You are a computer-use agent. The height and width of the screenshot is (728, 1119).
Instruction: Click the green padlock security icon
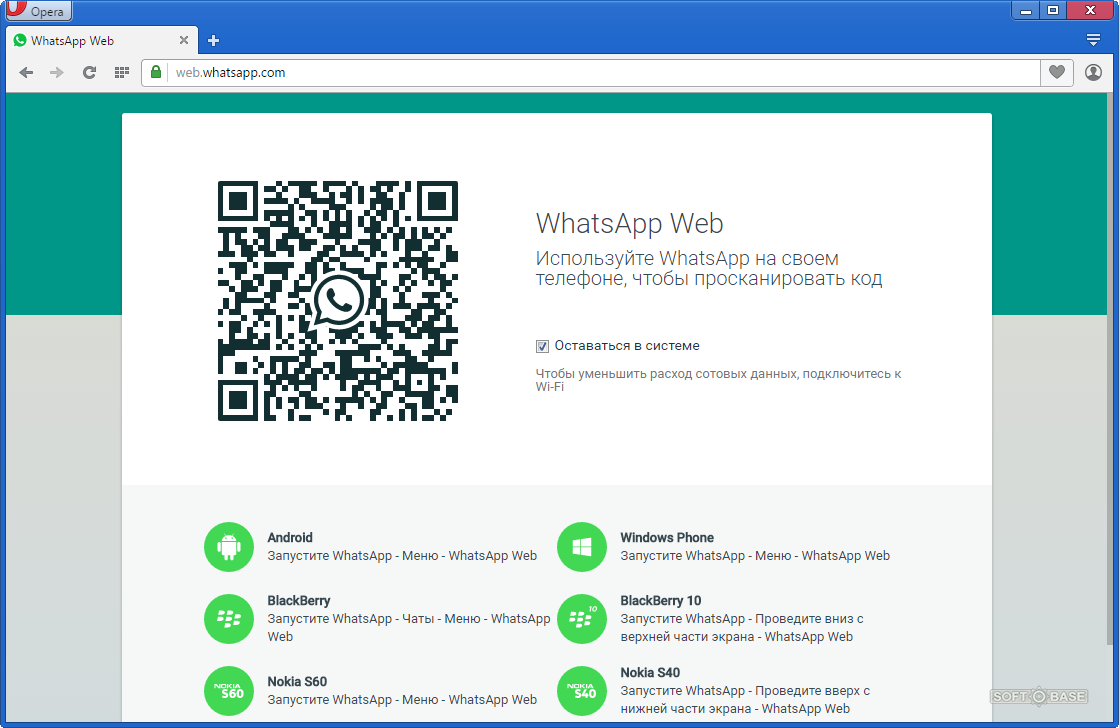pyautogui.click(x=156, y=72)
